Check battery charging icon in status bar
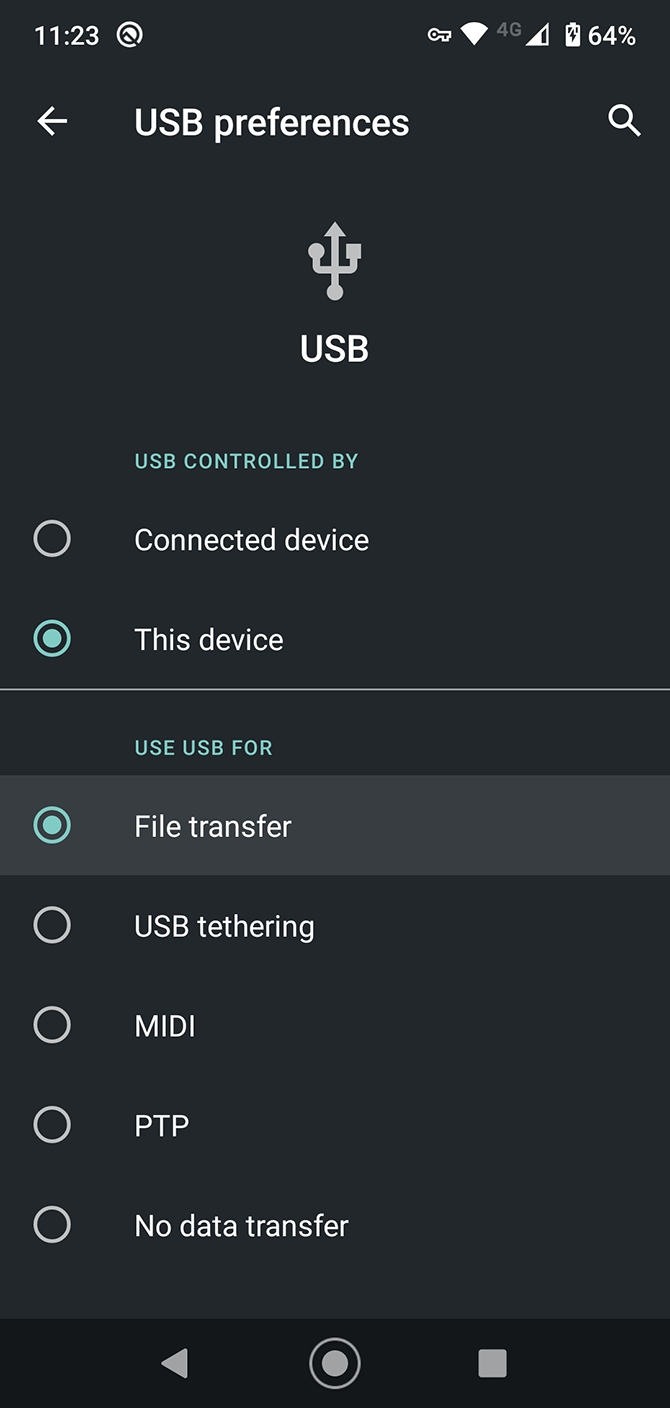670x1408 pixels. click(x=571, y=33)
